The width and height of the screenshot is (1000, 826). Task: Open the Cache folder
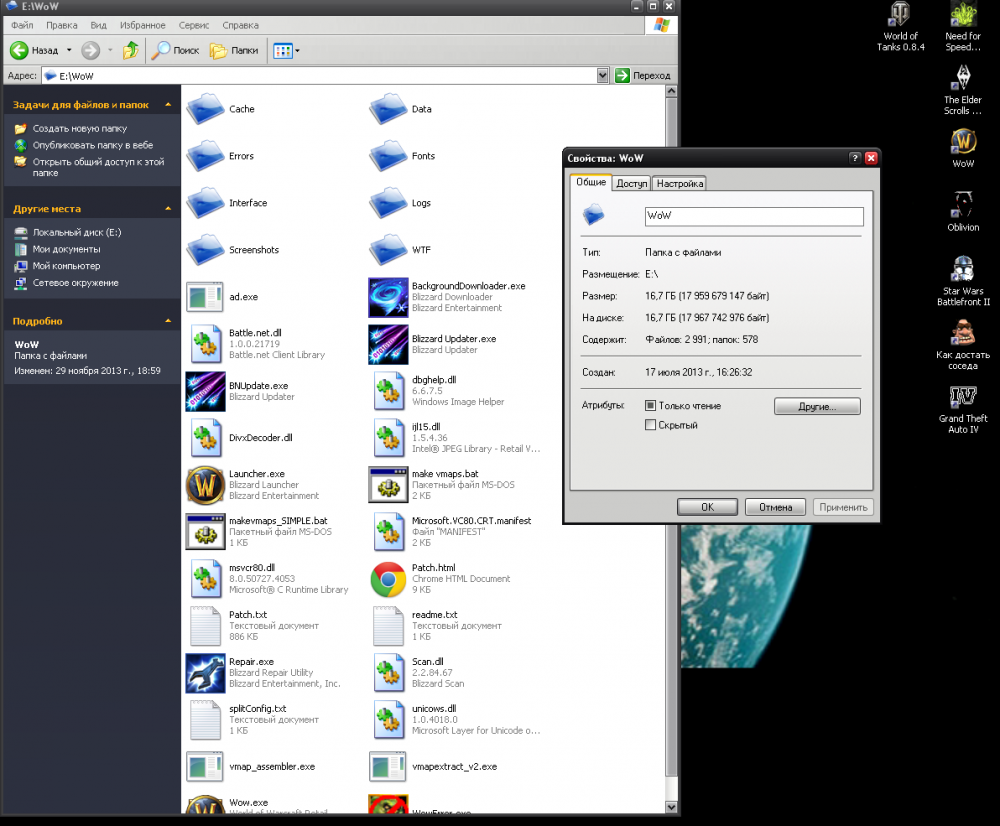pos(205,109)
